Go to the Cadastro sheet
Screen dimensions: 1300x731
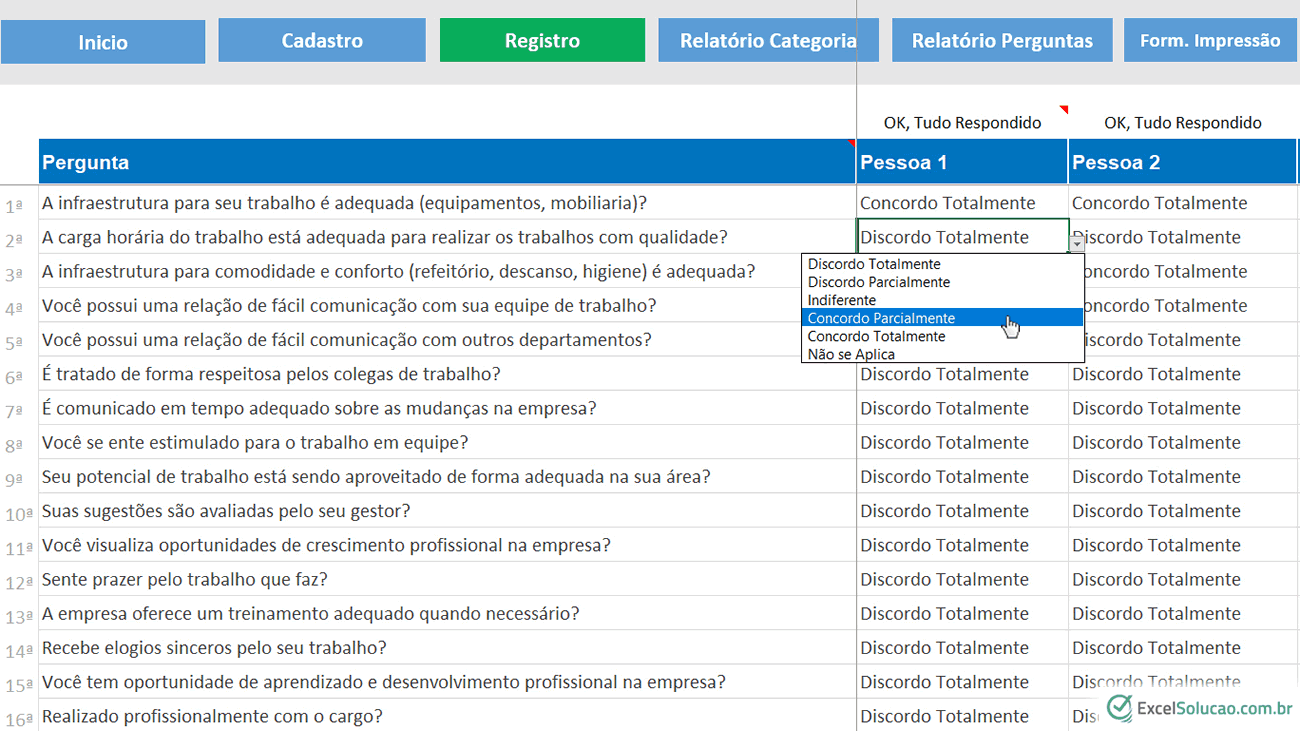pyautogui.click(x=322, y=41)
